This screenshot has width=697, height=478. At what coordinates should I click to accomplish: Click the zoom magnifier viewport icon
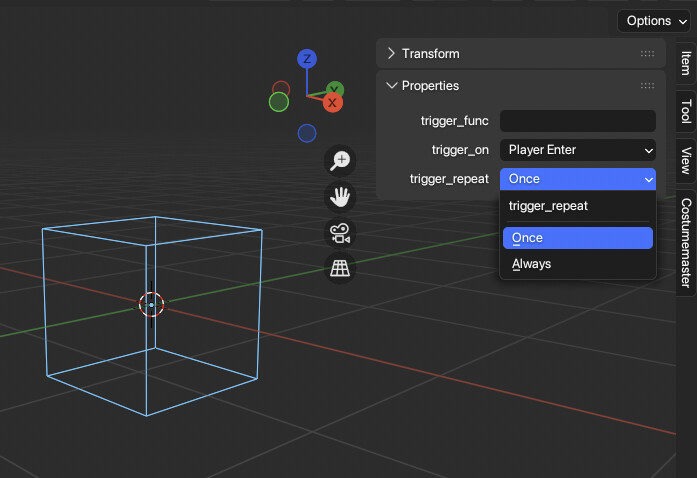tap(341, 160)
